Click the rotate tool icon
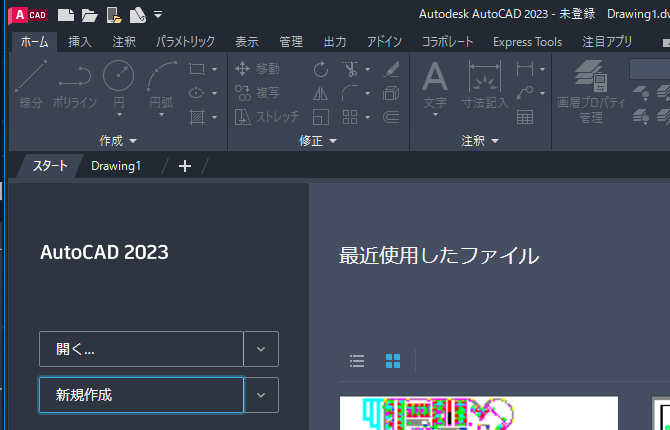Viewport: 670px width, 430px height. click(320, 69)
